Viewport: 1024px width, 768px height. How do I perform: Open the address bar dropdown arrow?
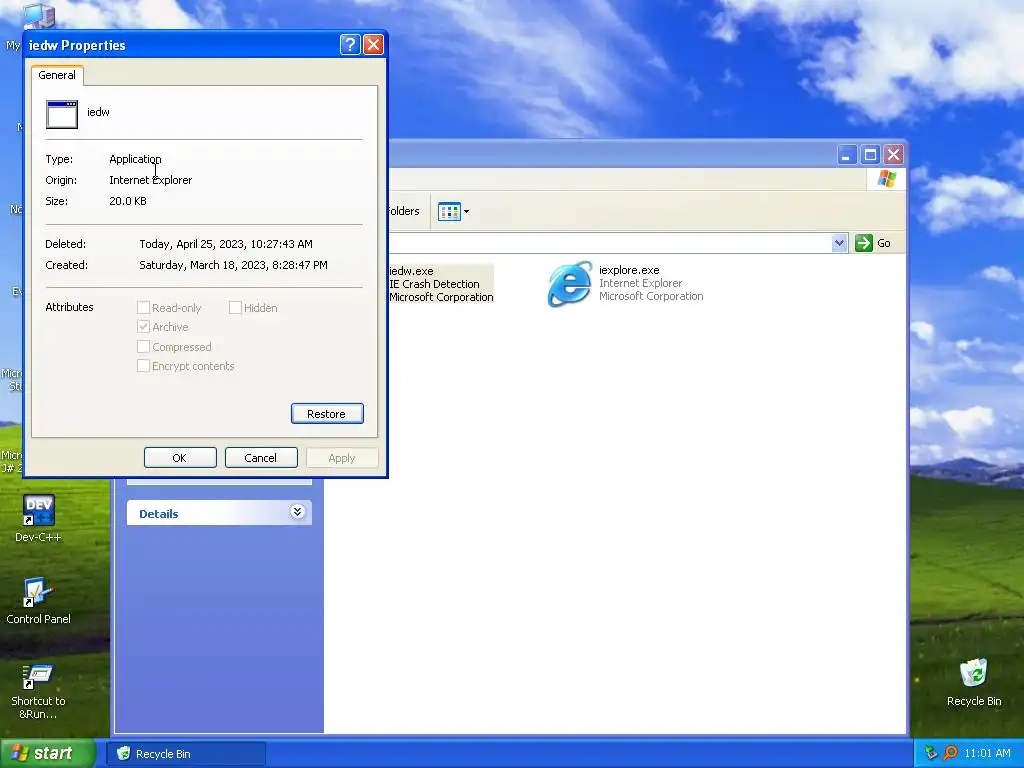point(839,243)
